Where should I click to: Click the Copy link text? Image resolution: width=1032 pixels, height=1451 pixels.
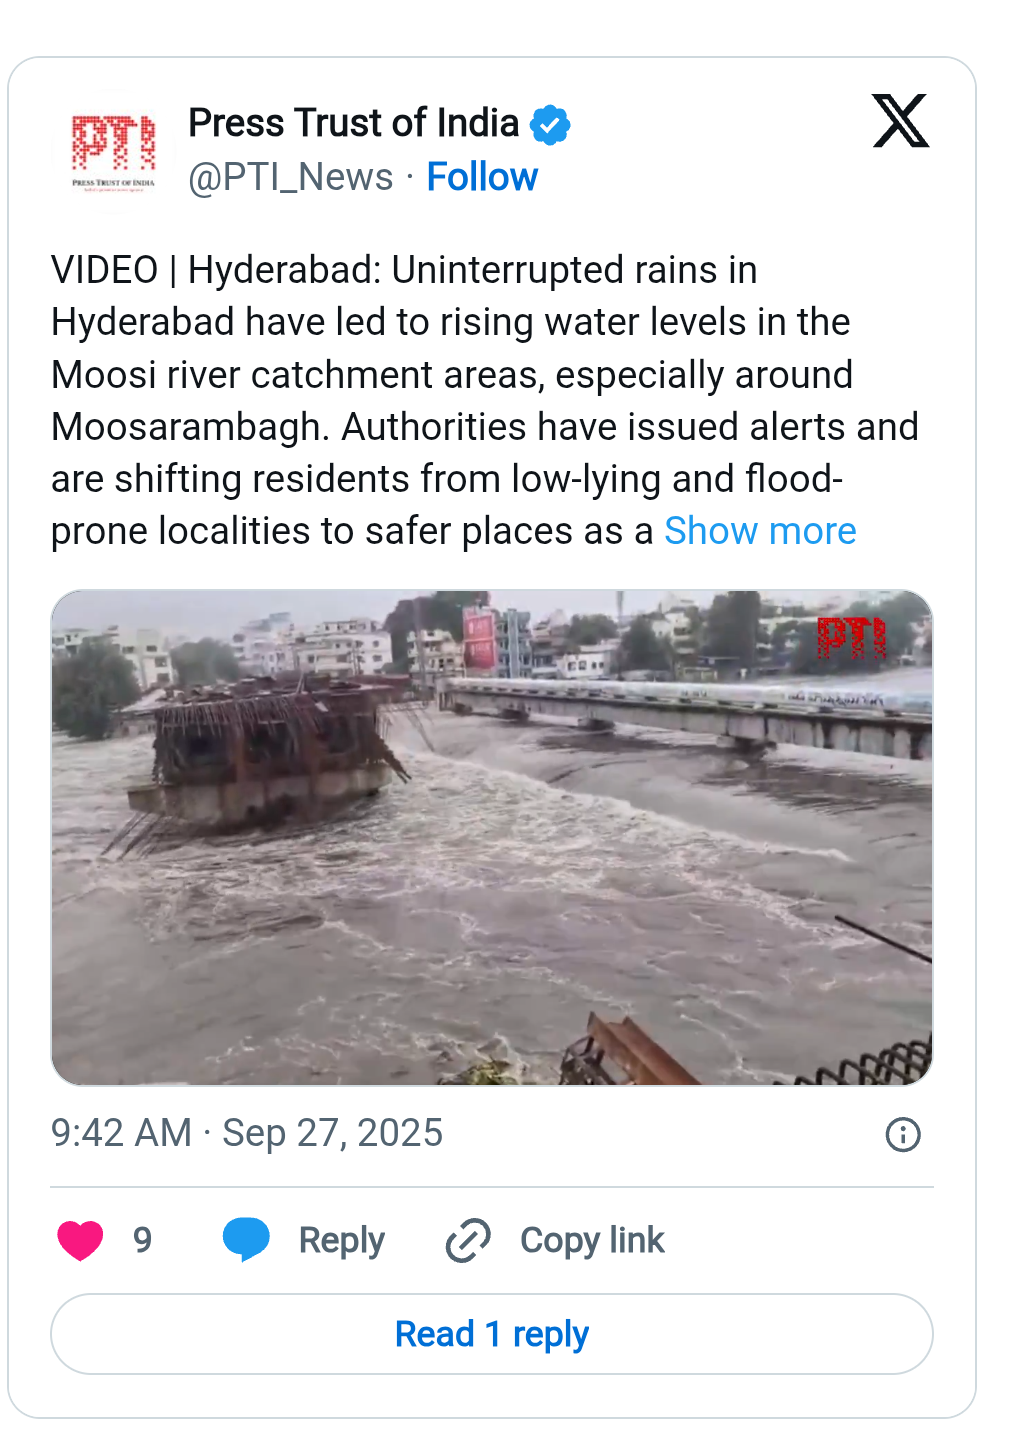click(592, 1240)
